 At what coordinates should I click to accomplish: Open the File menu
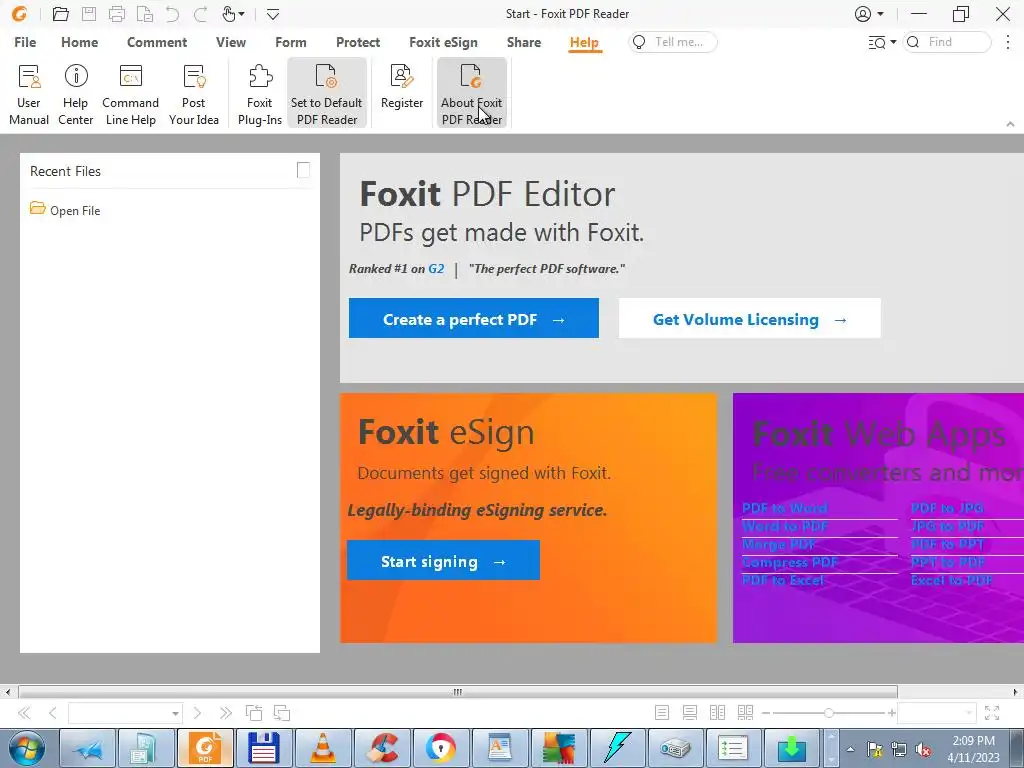pos(25,42)
